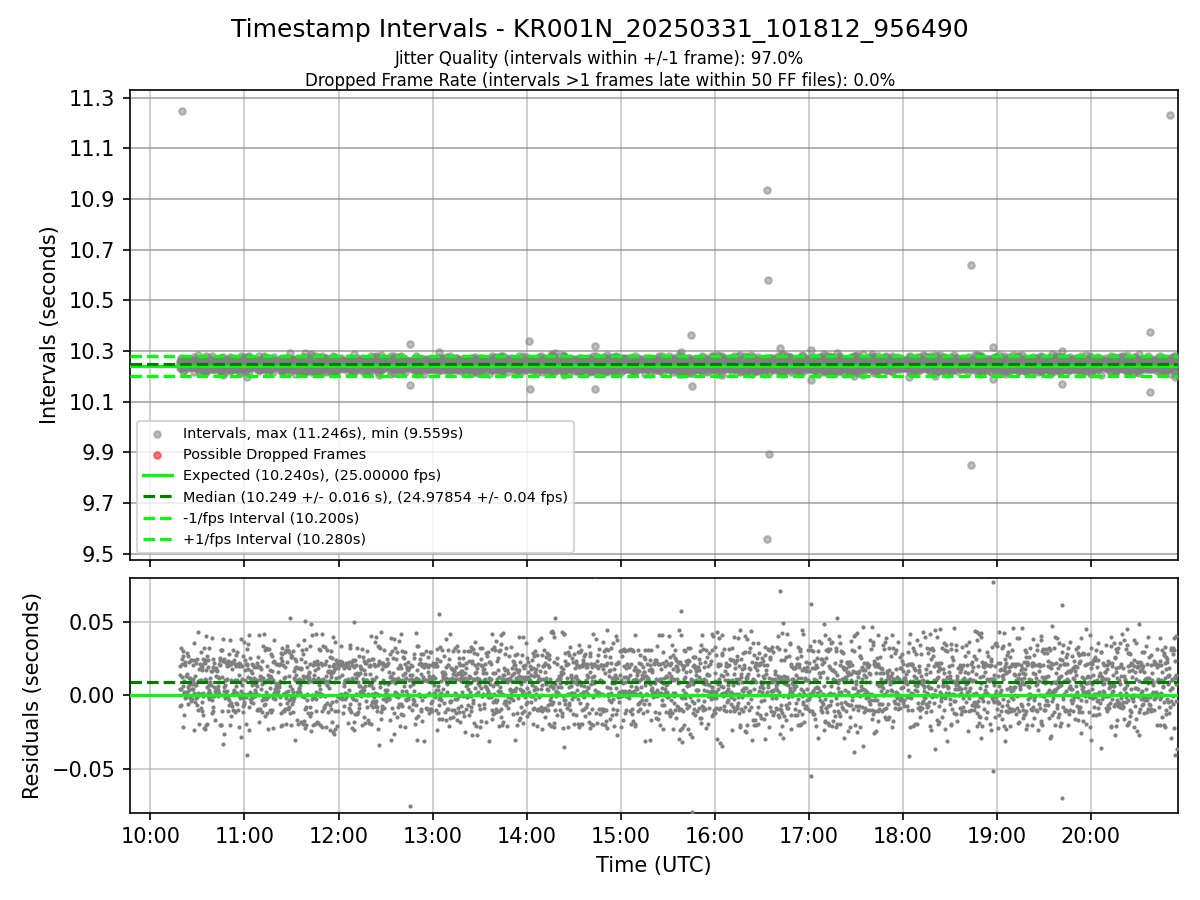Click the 12:00 time tick label
Viewport: 1200px width, 900px height.
click(338, 835)
